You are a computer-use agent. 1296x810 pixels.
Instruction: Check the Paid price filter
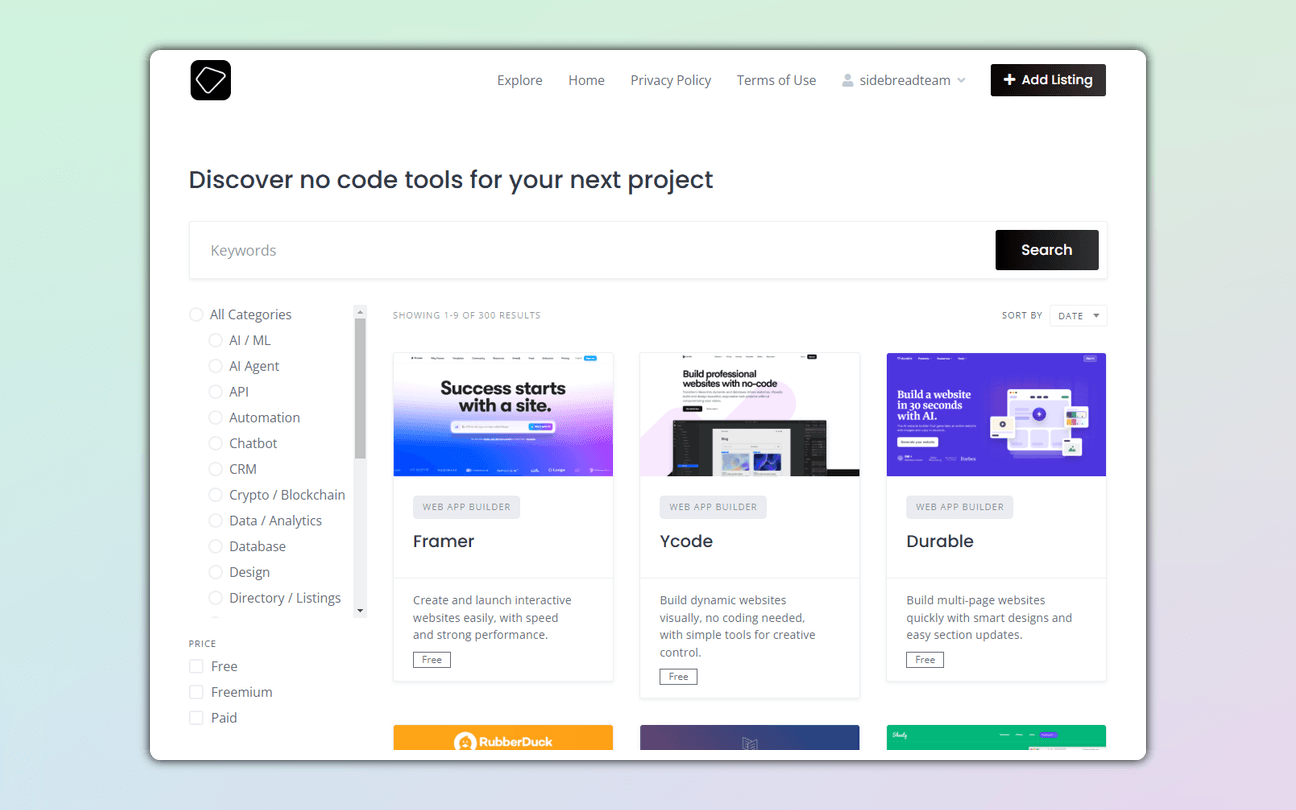[196, 717]
